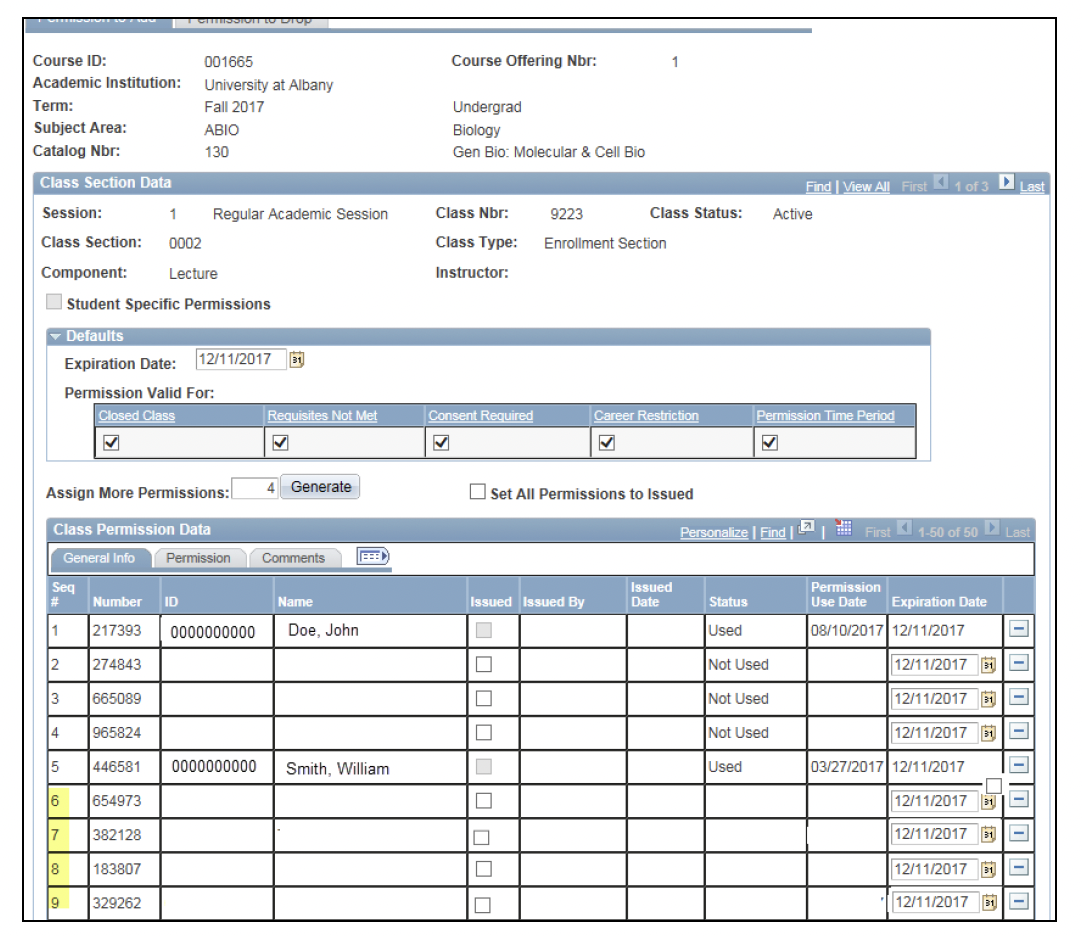Click View All link in Class Section

866,187
